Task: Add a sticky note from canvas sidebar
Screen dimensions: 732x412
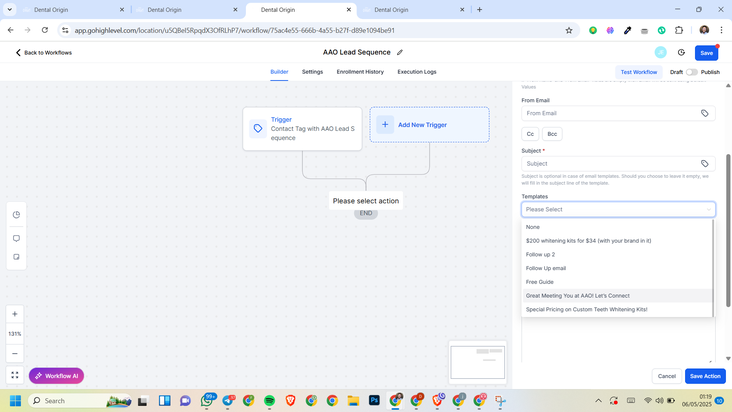Action: tap(16, 257)
